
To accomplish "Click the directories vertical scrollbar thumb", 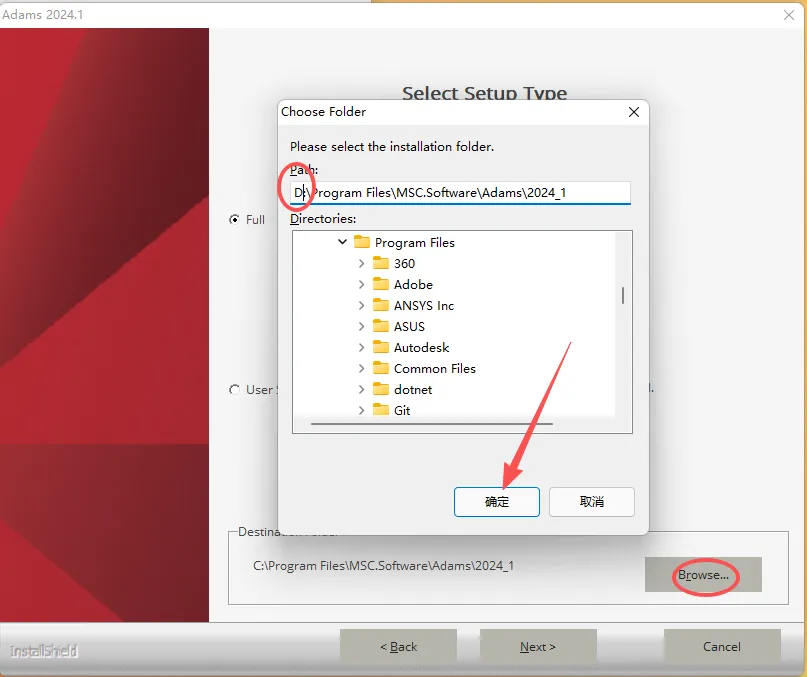I will (623, 296).
